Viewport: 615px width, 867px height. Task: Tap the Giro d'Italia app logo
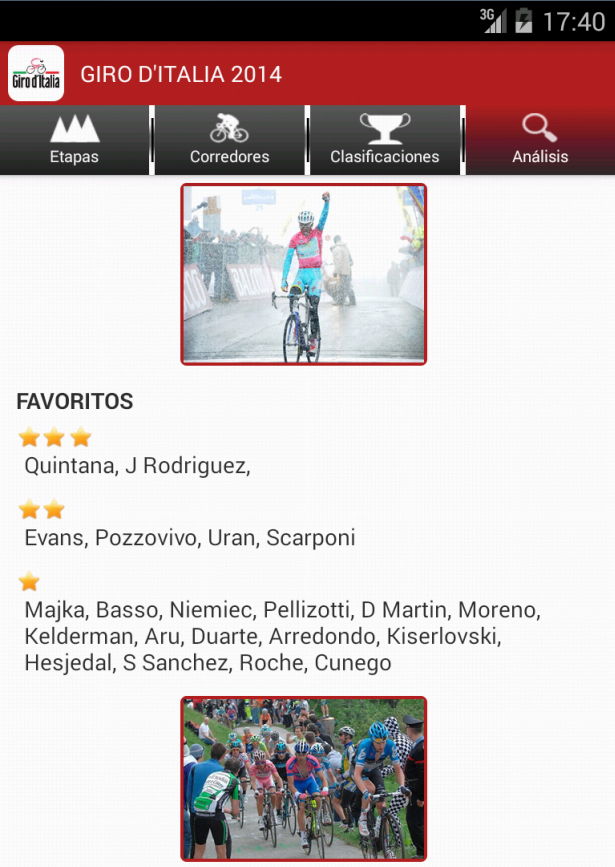point(36,73)
